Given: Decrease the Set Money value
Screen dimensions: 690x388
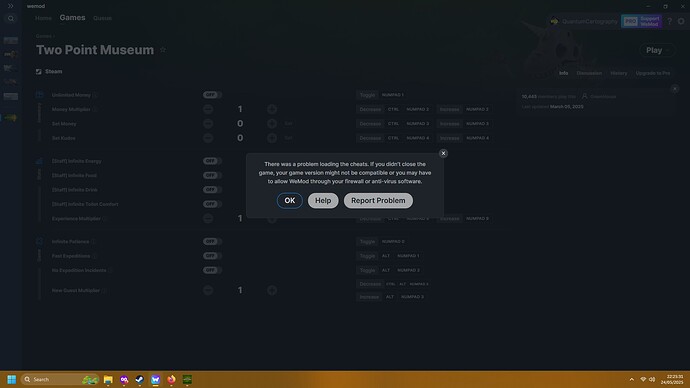Looking at the screenshot, I should 208,124.
